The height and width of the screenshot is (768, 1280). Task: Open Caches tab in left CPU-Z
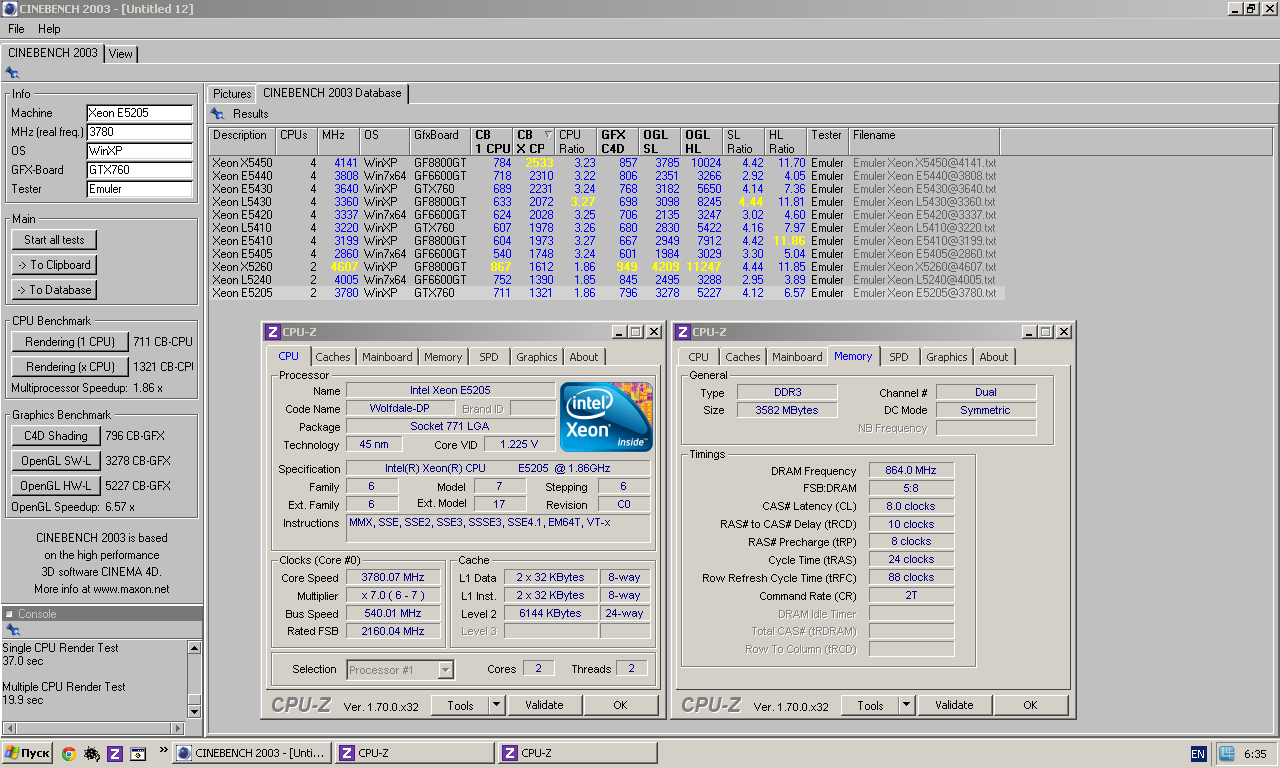[x=333, y=357]
